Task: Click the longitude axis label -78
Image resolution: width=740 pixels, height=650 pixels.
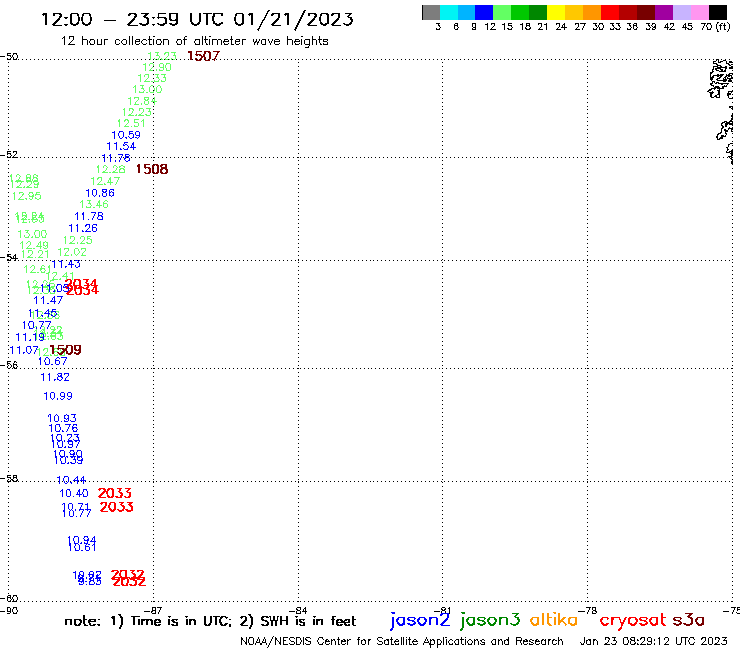Action: click(x=588, y=610)
